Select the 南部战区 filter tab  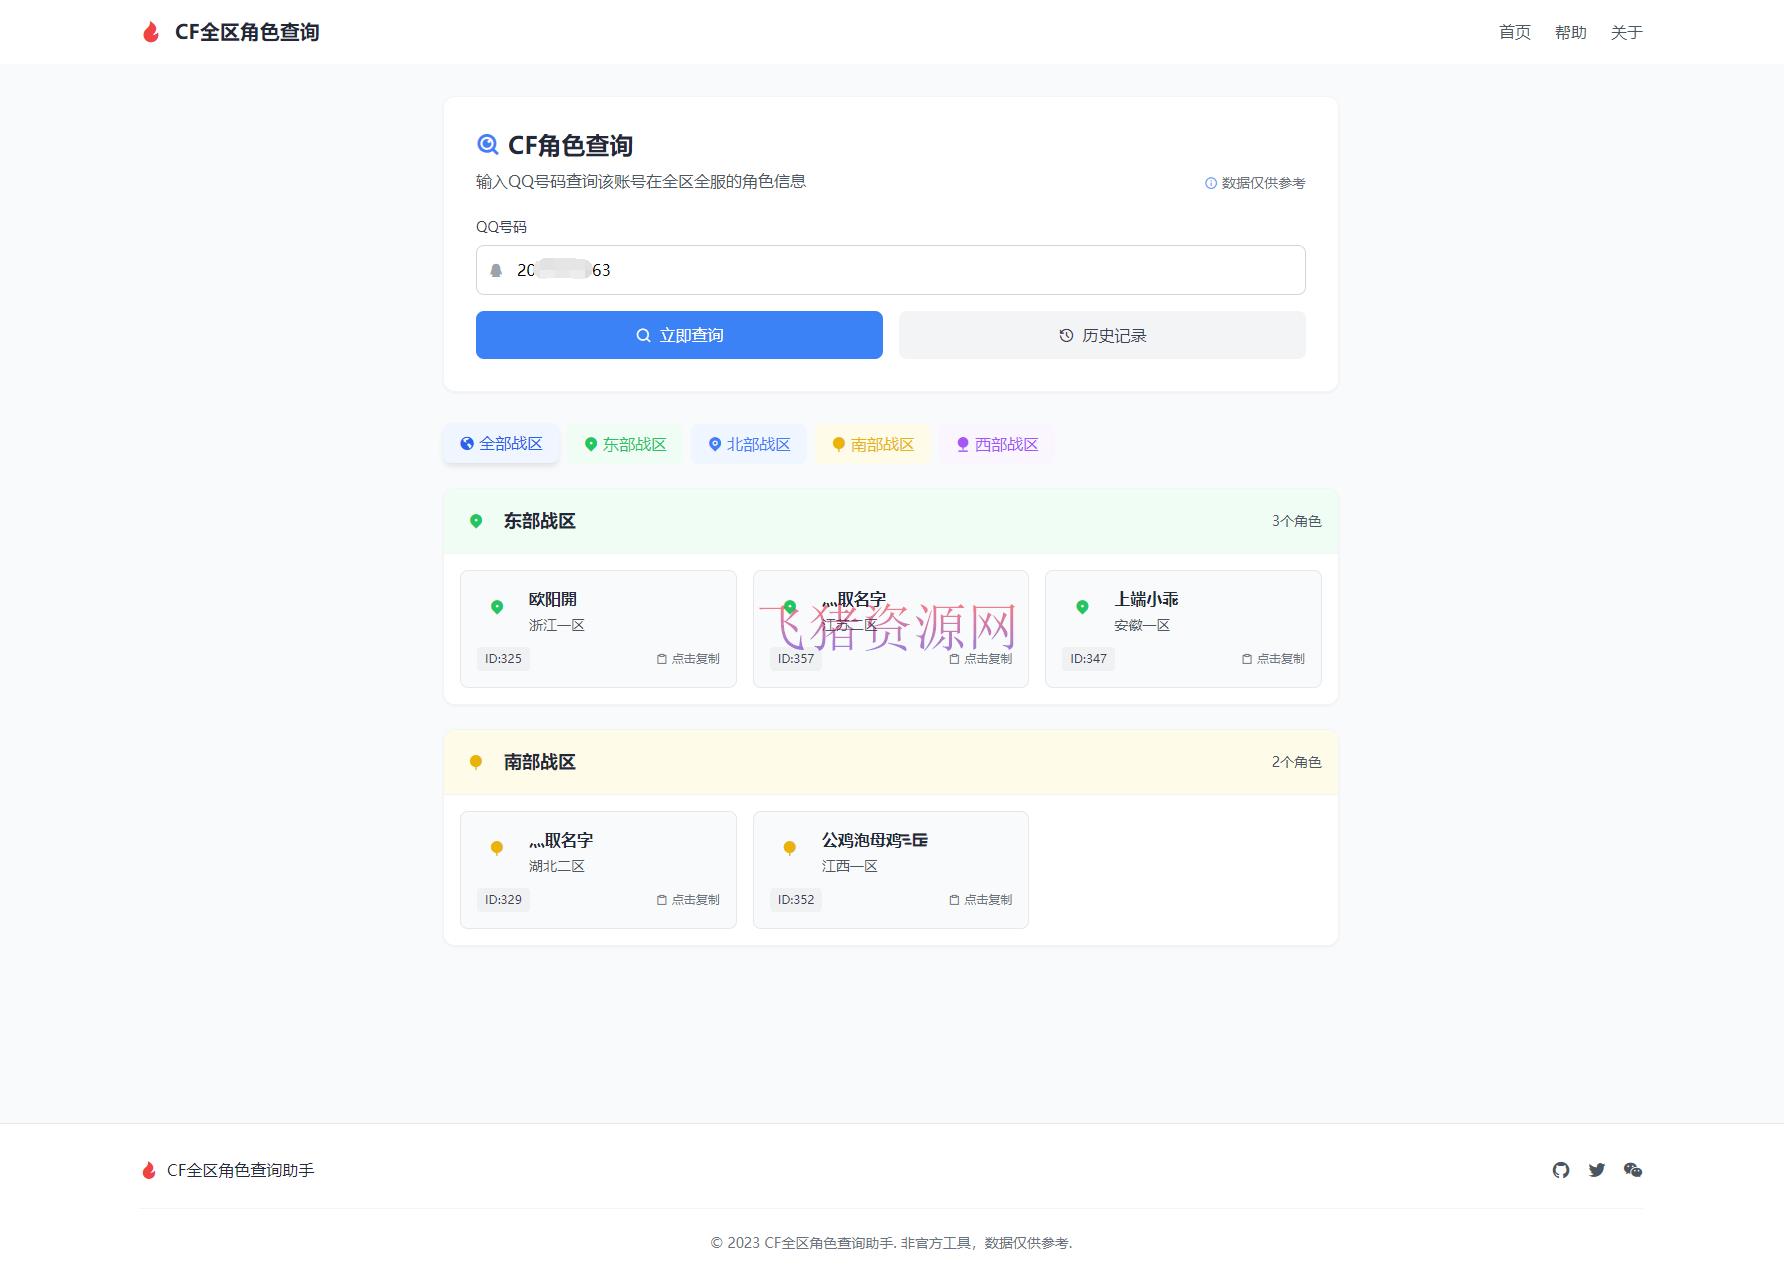click(873, 444)
